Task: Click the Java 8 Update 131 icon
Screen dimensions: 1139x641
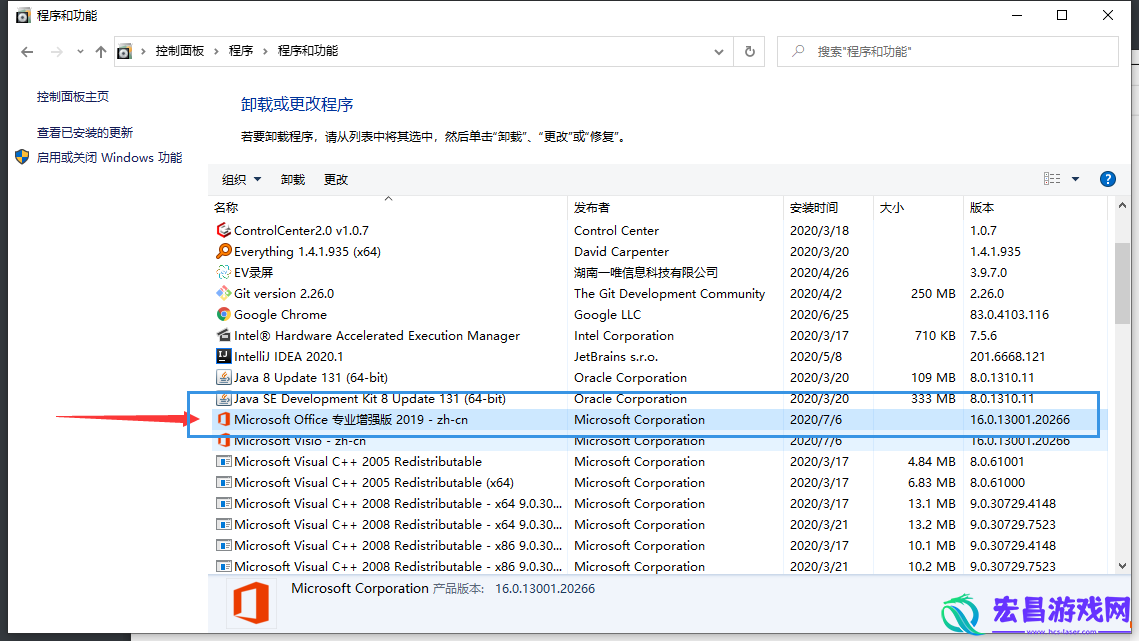Action: point(224,378)
